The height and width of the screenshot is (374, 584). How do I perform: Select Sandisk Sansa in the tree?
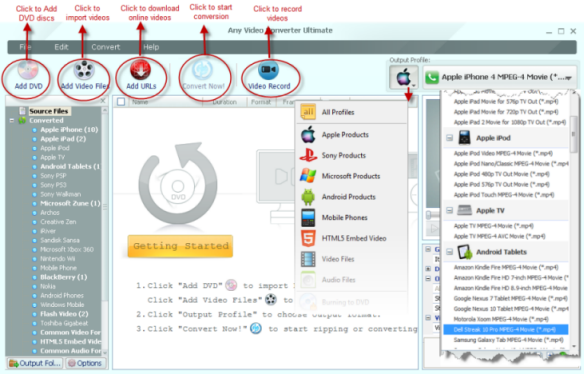tap(60, 240)
